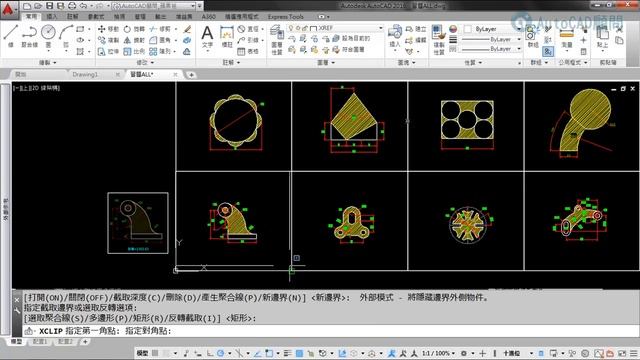Expand the Annotation (註解) panel
The width and height of the screenshot is (640, 360).
point(231,62)
